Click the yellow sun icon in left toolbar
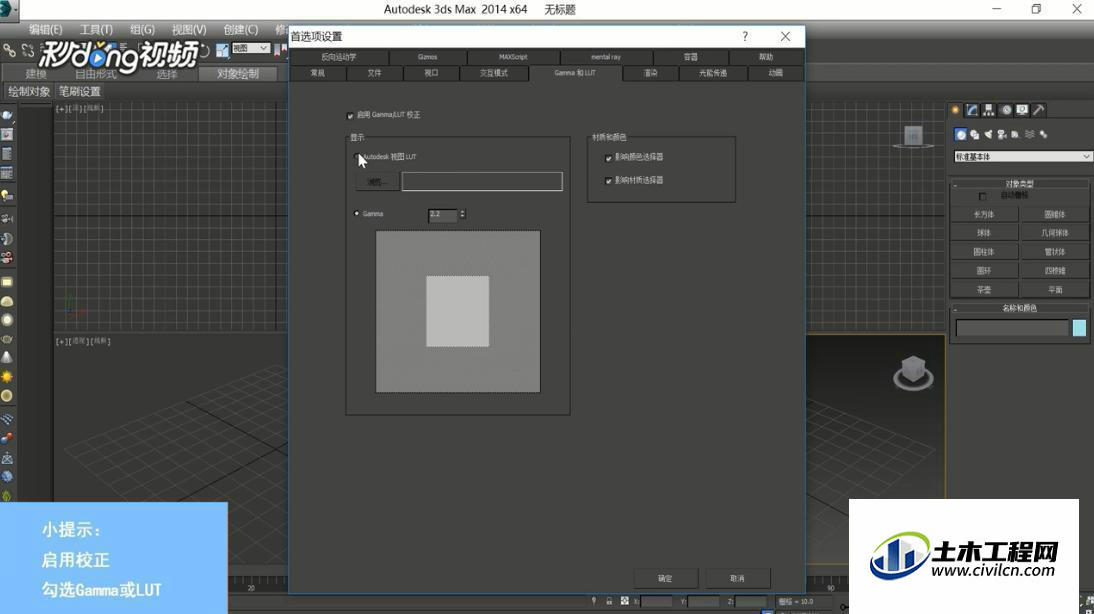The width and height of the screenshot is (1094, 614). coord(7,377)
